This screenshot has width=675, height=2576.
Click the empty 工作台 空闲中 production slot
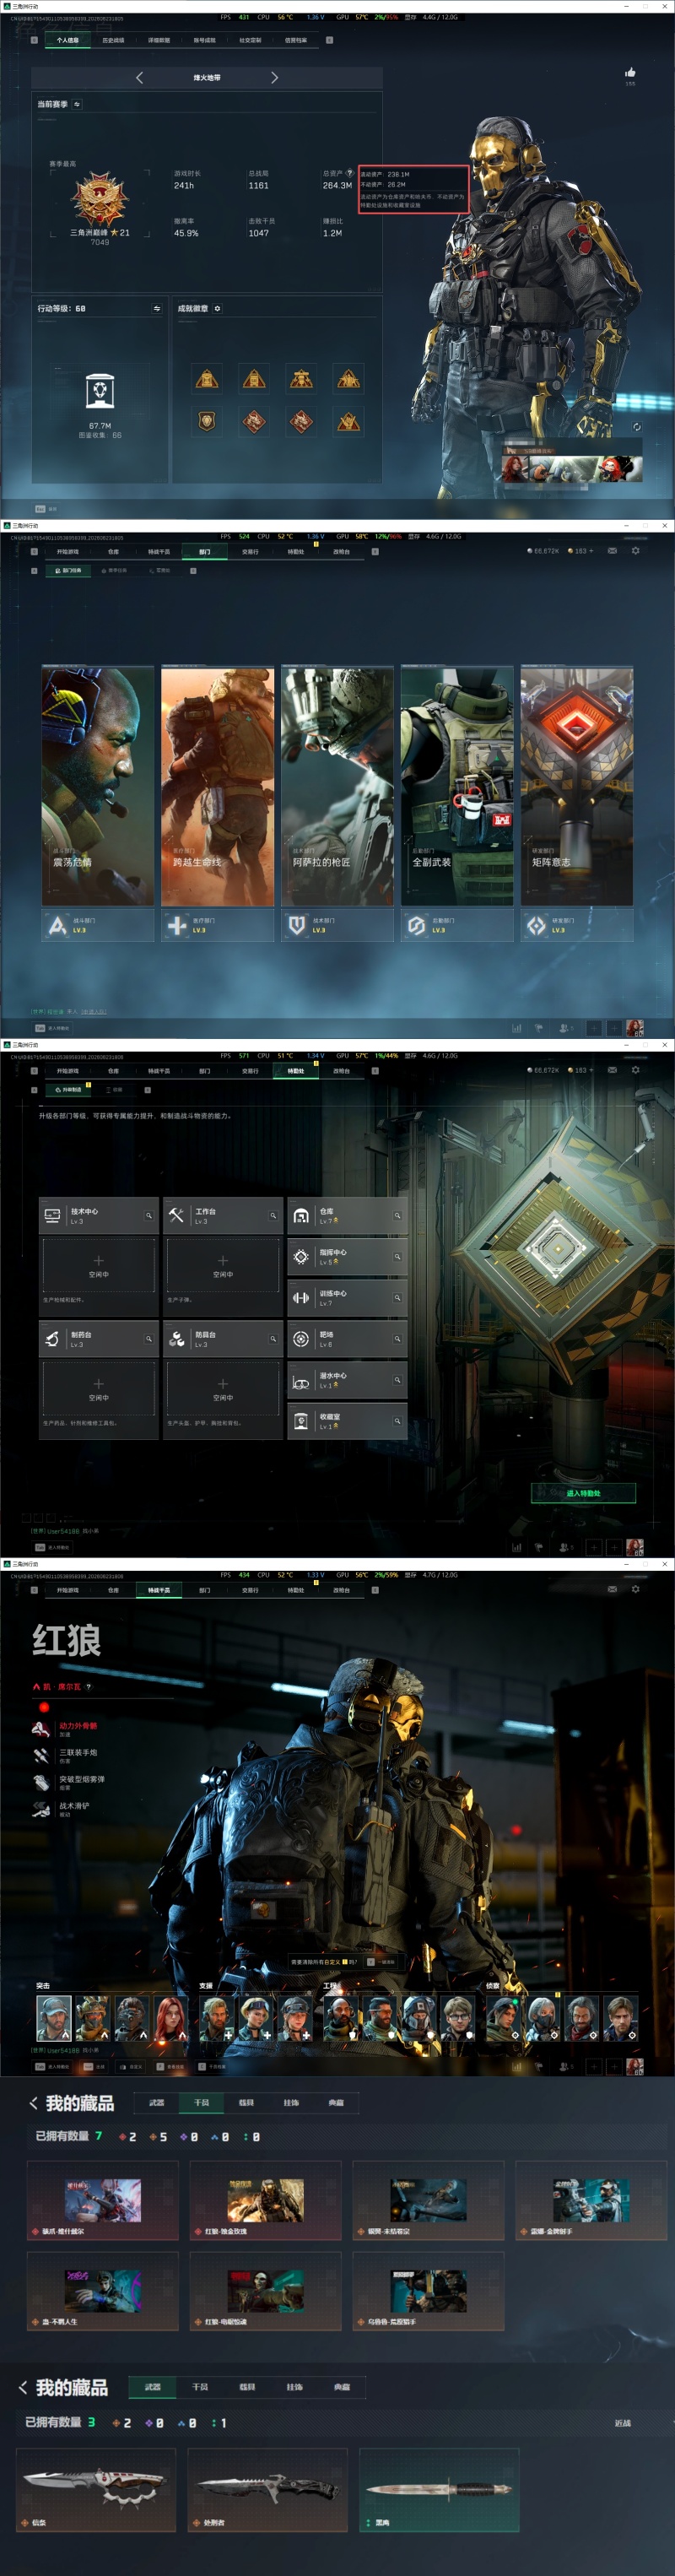pyautogui.click(x=223, y=1266)
